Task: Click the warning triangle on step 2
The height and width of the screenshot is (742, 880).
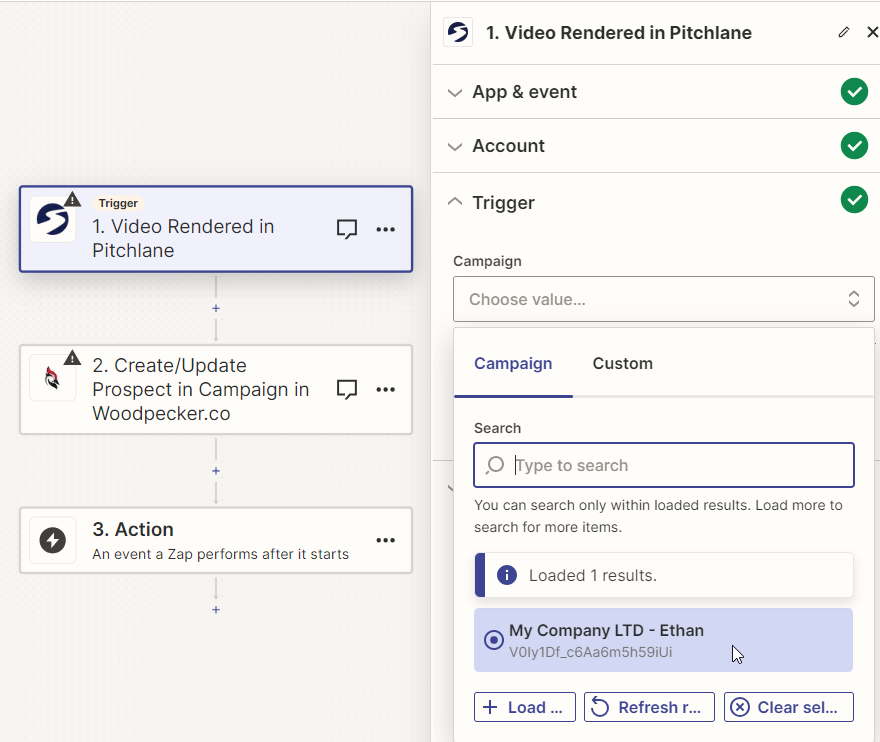Action: [72, 358]
